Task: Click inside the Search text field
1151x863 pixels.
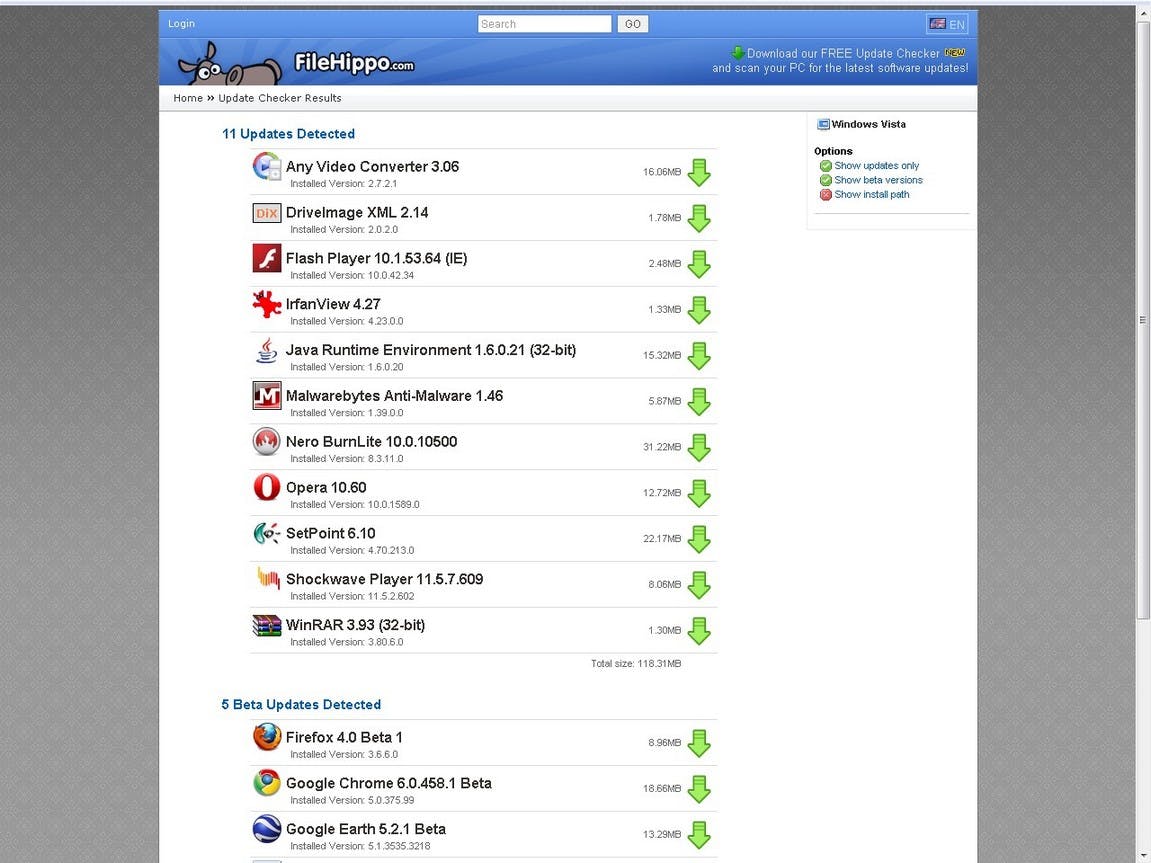Action: click(544, 24)
